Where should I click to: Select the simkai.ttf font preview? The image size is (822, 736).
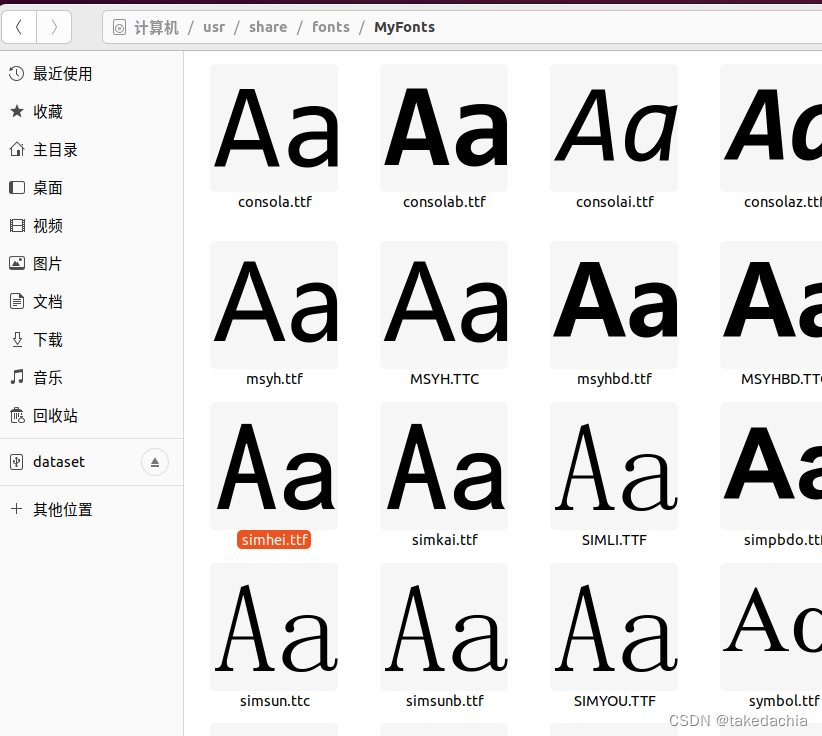(444, 466)
